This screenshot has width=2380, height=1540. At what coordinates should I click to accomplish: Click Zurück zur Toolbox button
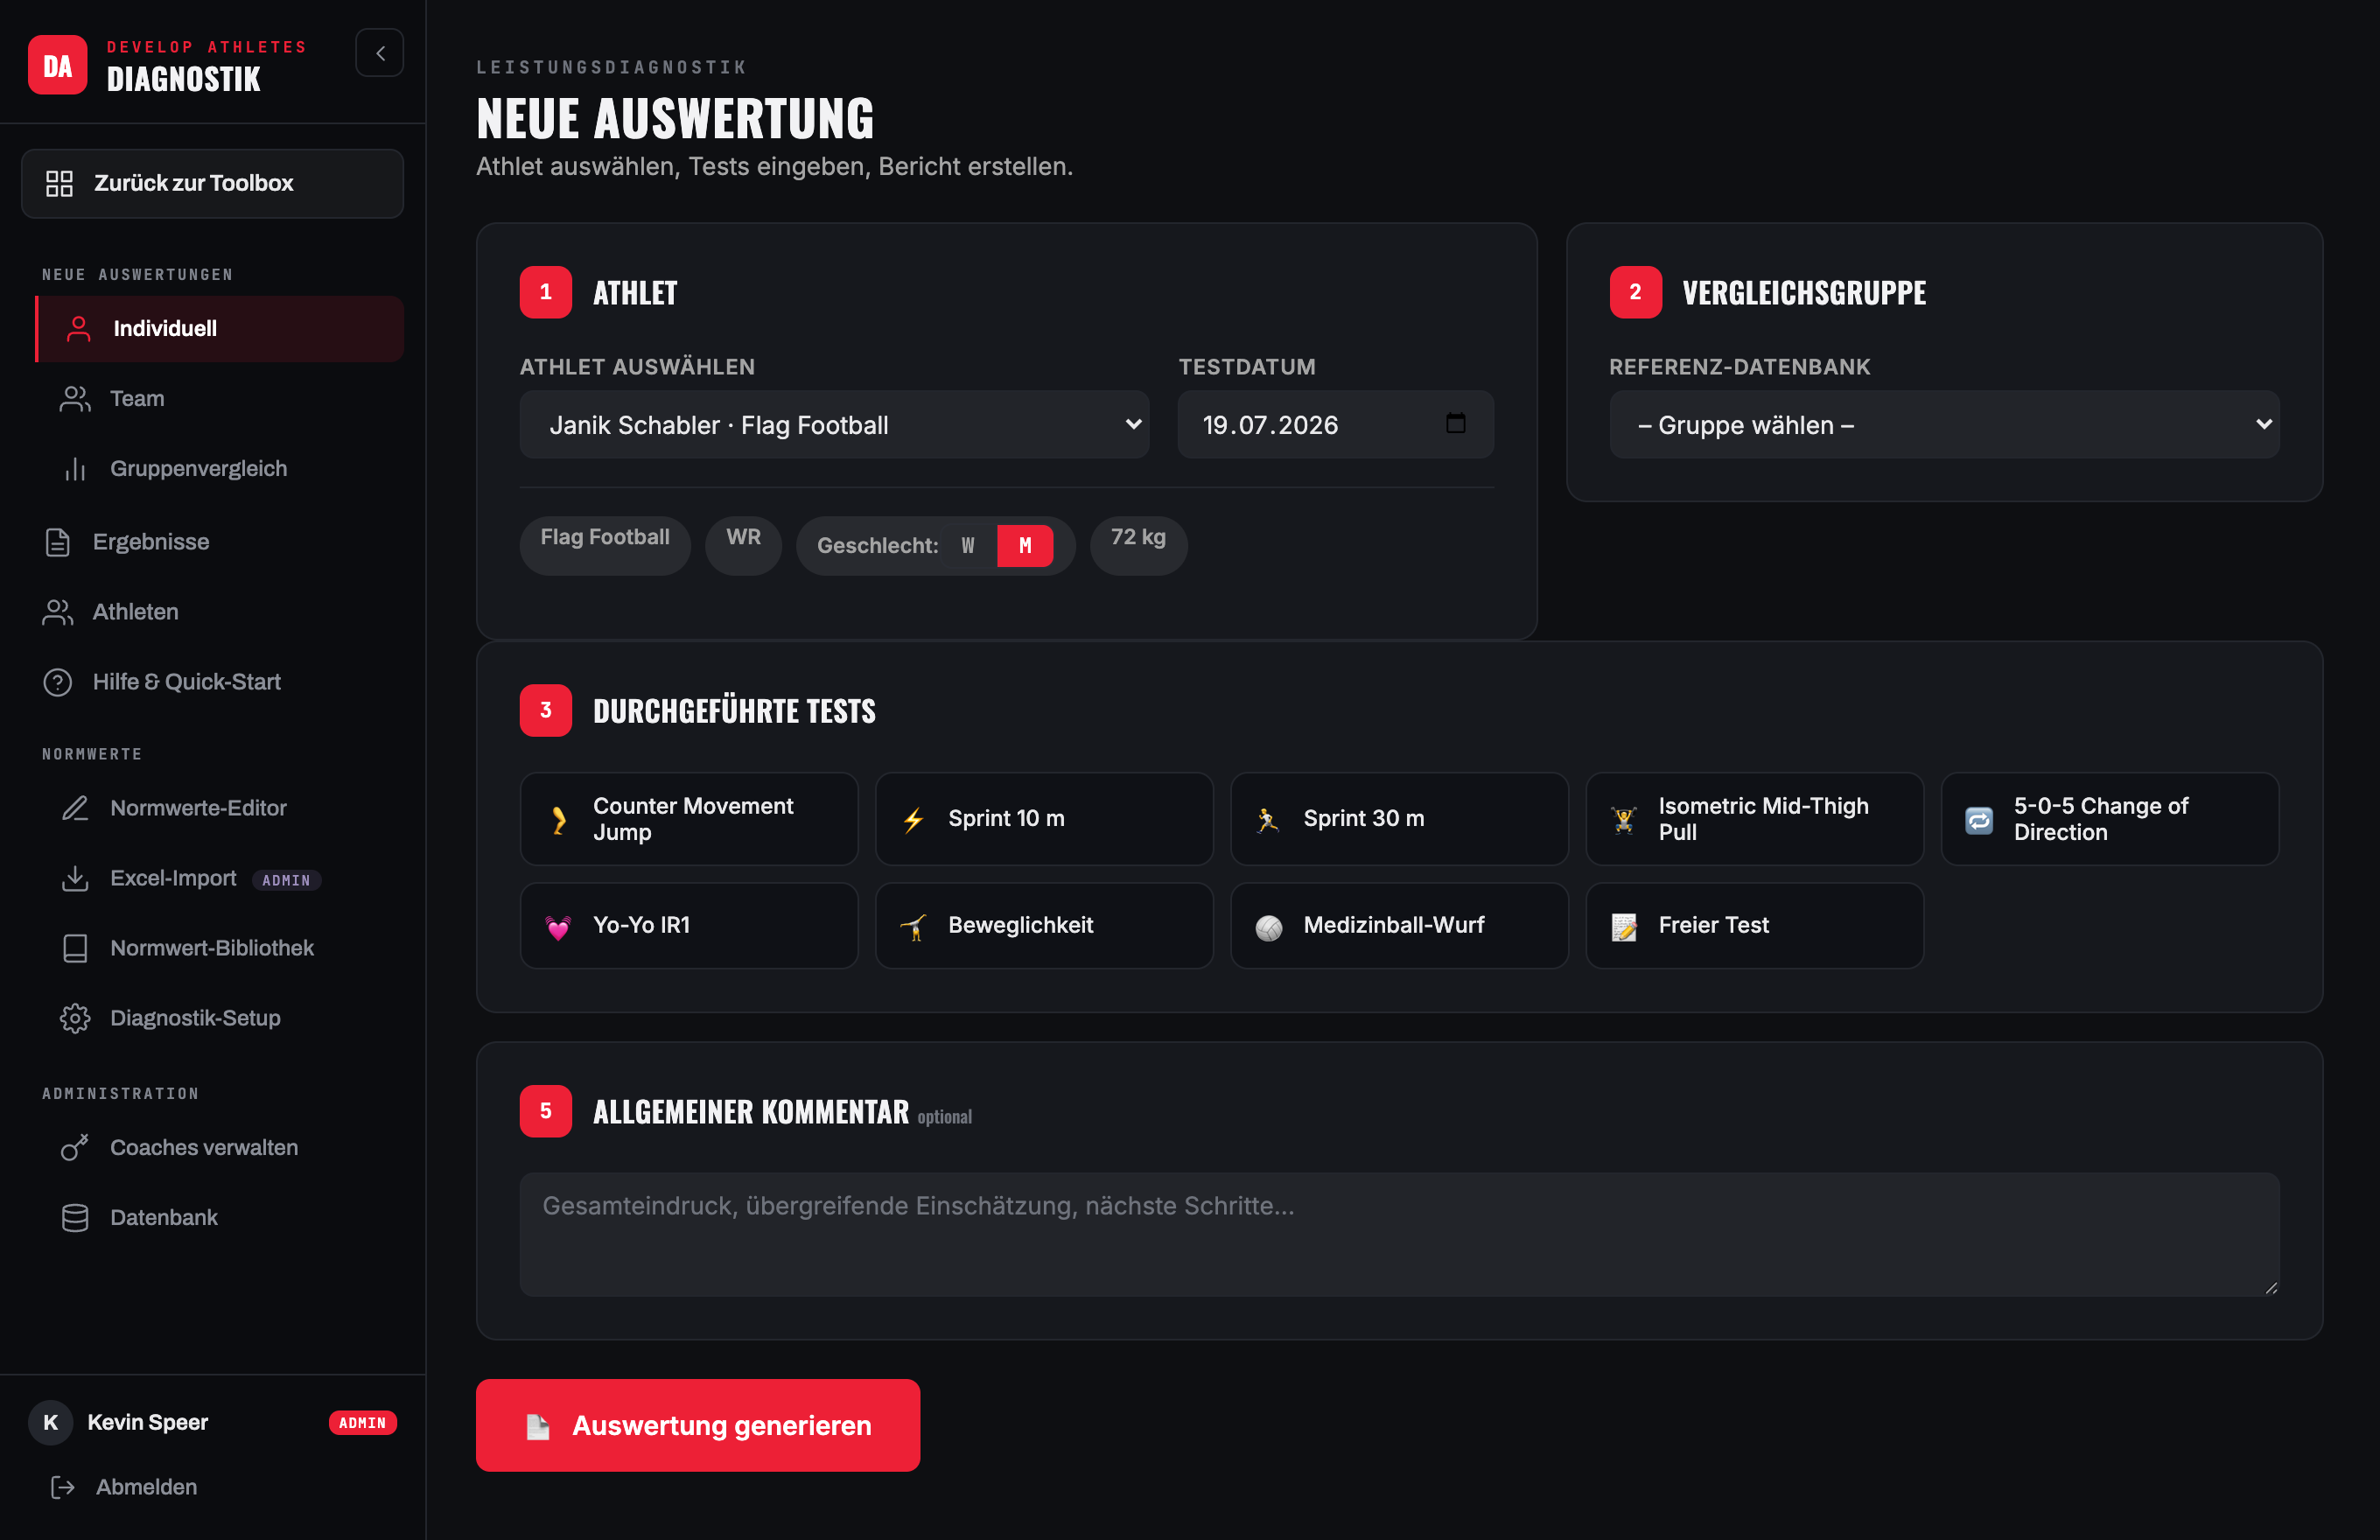(213, 183)
